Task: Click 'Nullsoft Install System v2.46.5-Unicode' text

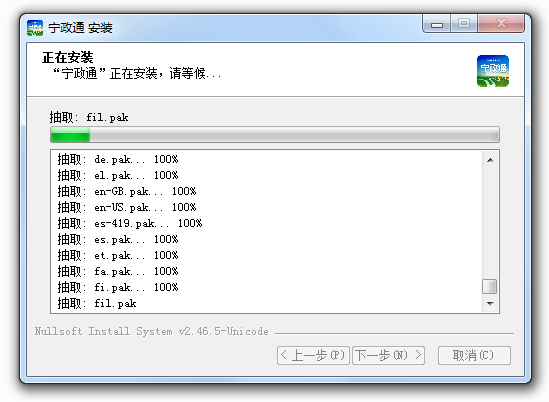Action: (x=152, y=331)
